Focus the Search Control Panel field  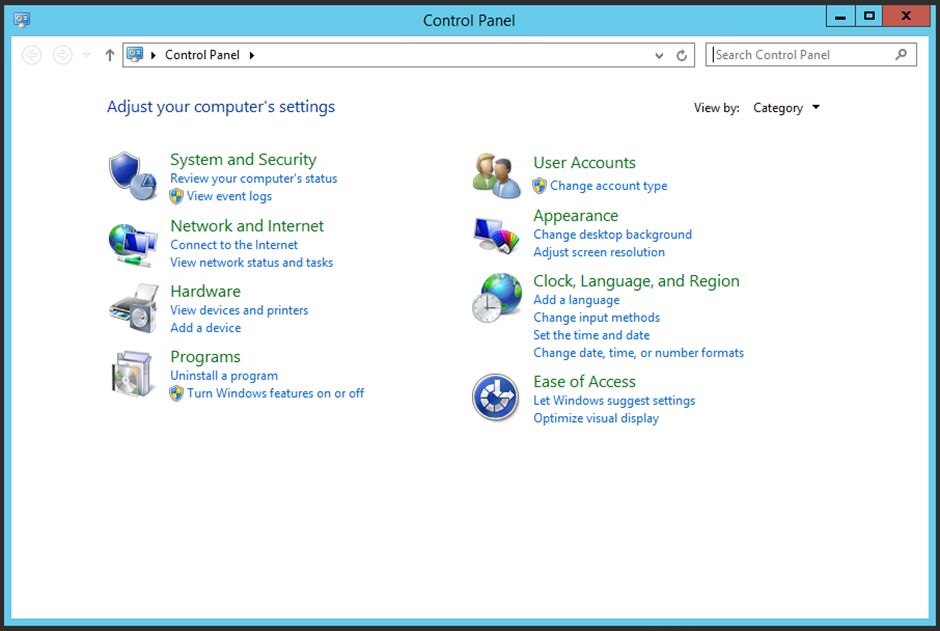coord(811,55)
